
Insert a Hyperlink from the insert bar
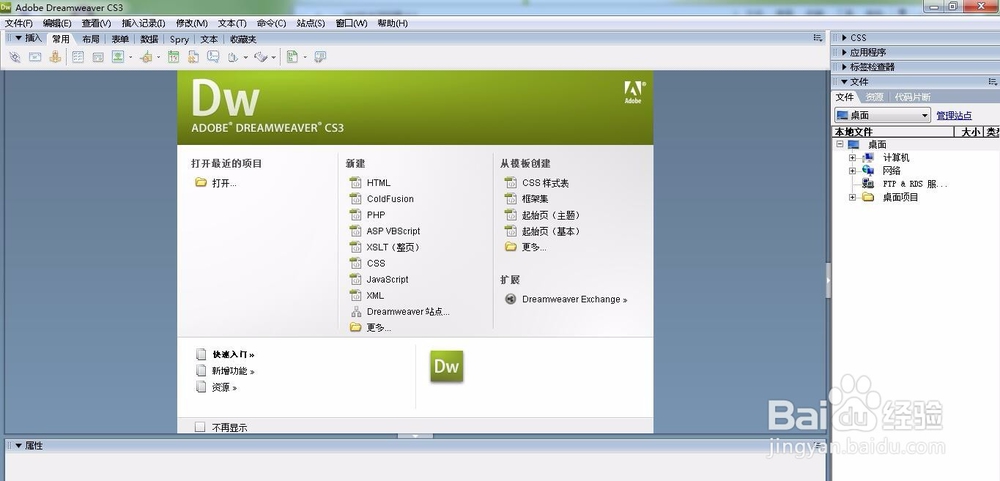pos(15,57)
